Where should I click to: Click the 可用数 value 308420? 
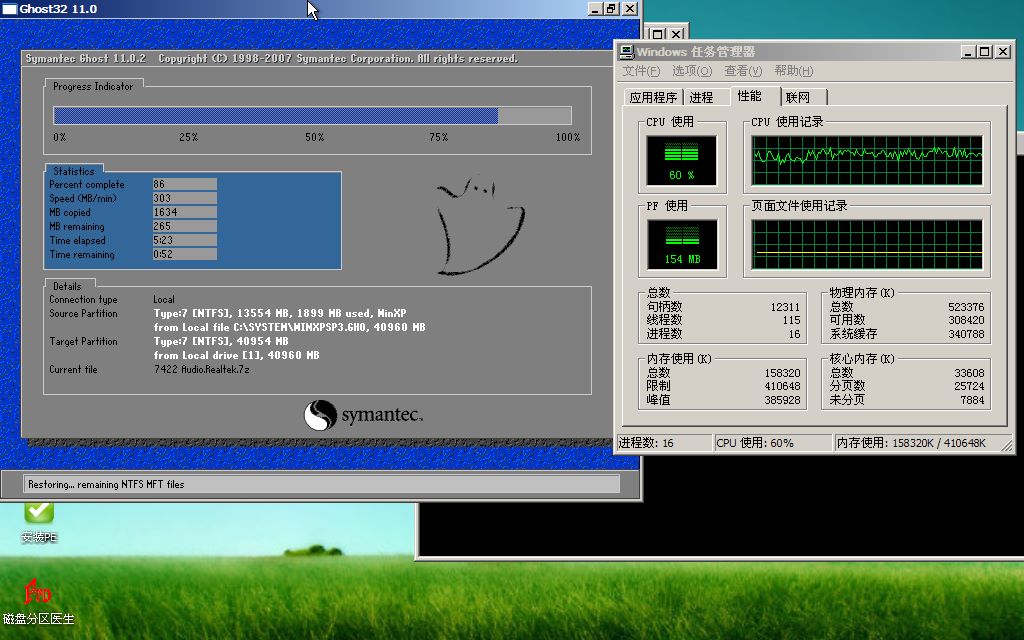tap(966, 320)
